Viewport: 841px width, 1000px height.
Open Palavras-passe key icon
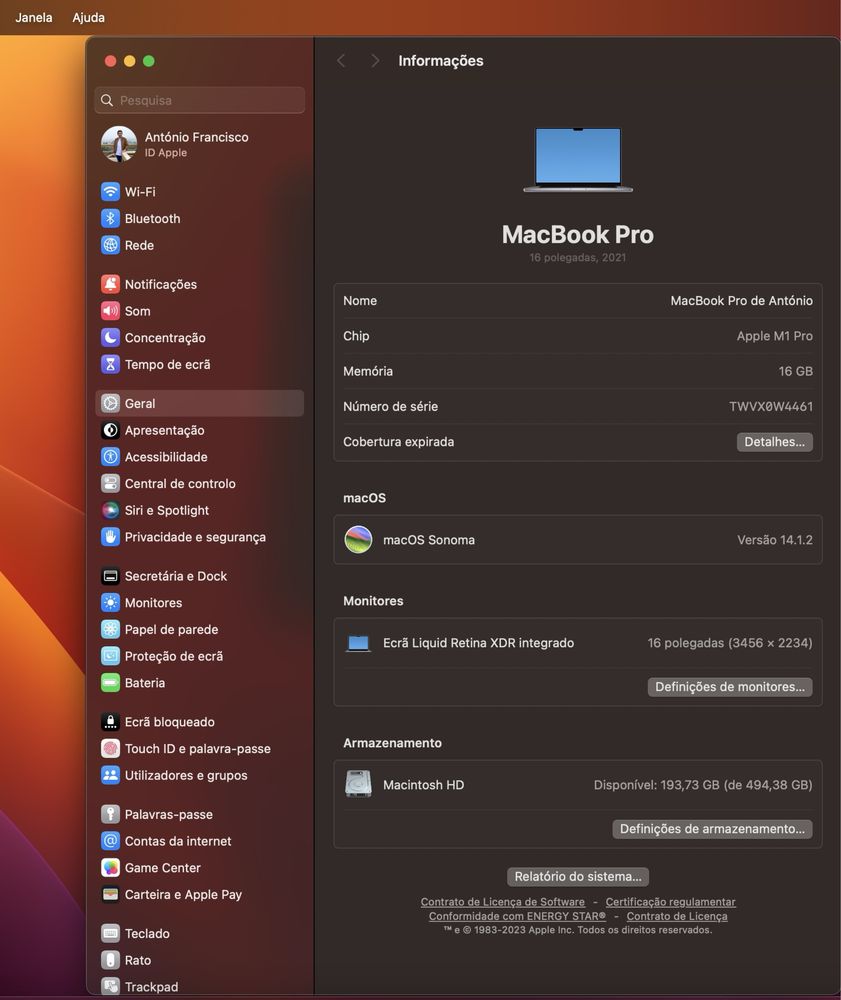coord(110,814)
